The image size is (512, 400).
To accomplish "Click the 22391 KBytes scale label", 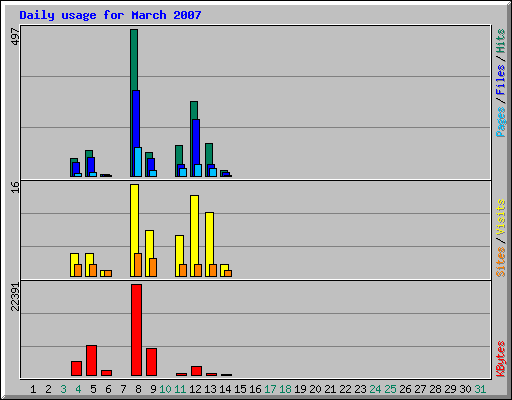I will (x=15, y=297).
